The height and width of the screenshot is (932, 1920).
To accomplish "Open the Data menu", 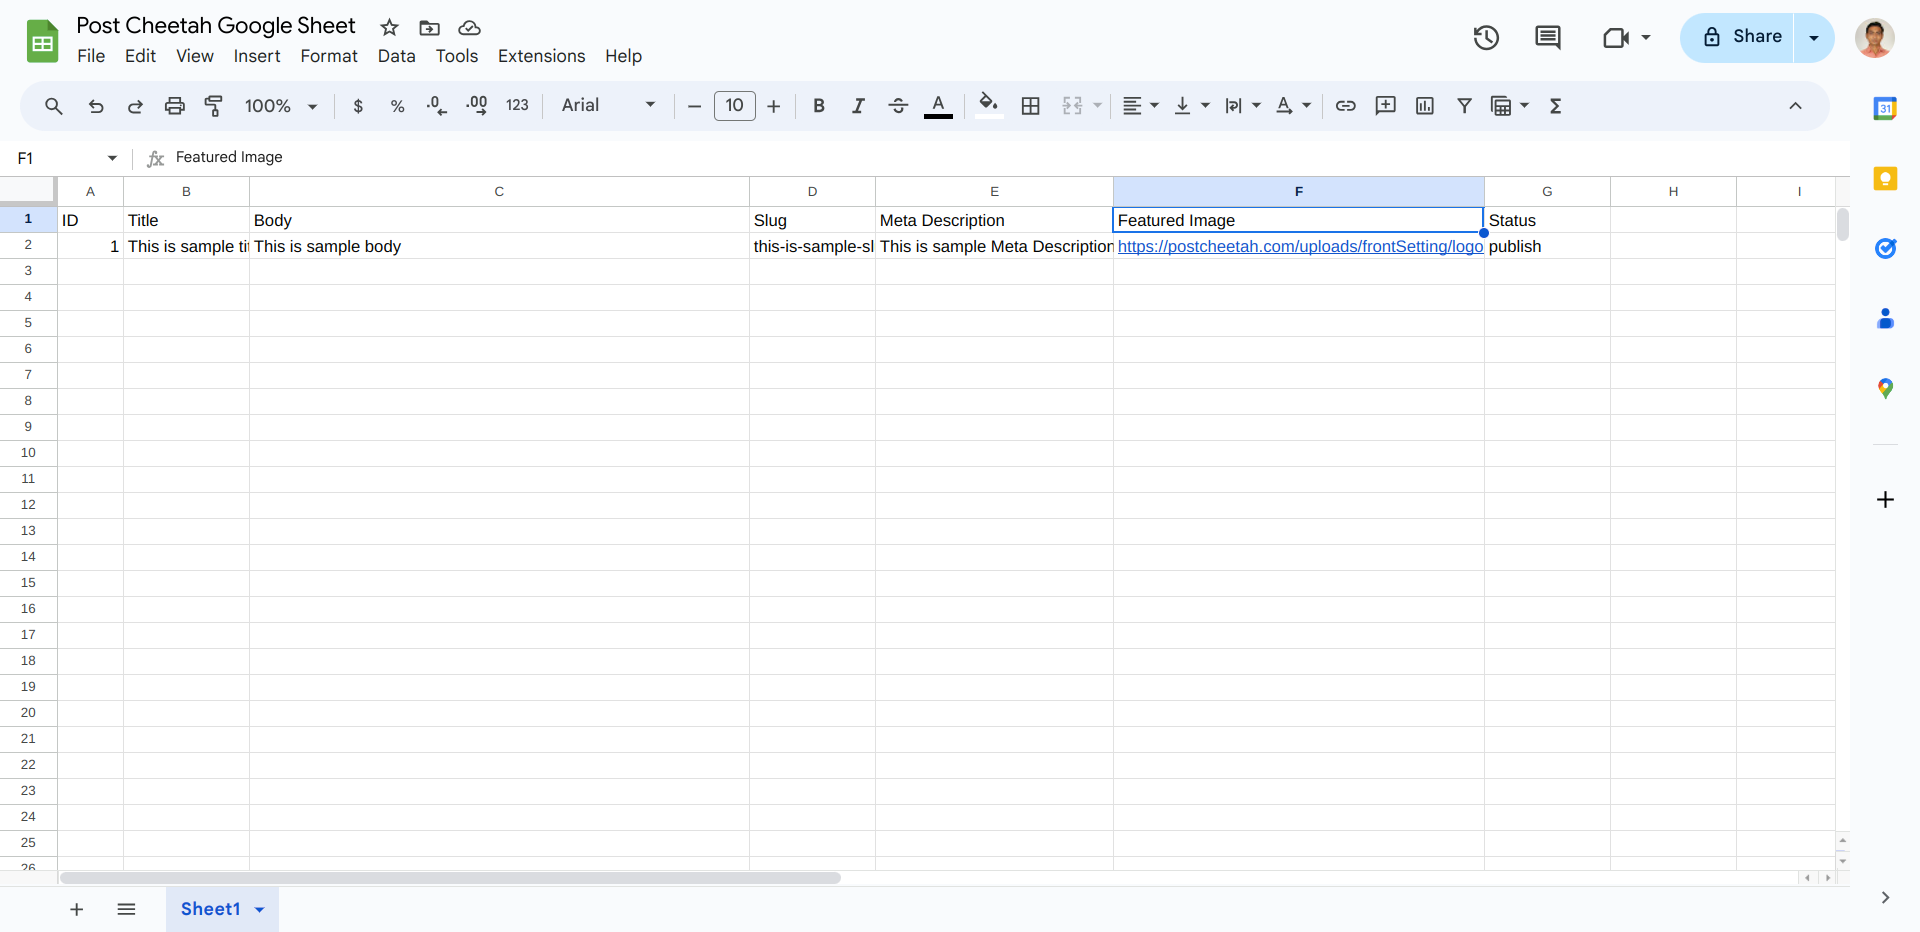I will (396, 56).
